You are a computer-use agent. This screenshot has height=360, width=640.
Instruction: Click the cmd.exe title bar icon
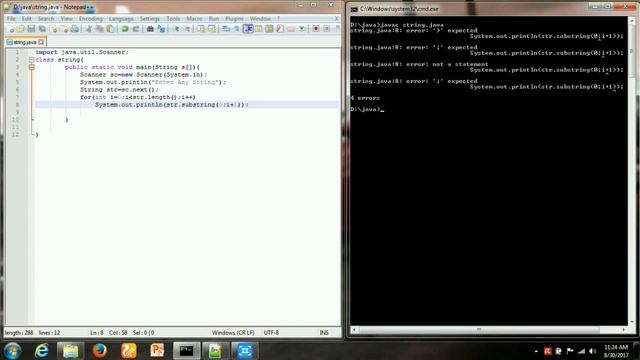click(x=354, y=9)
